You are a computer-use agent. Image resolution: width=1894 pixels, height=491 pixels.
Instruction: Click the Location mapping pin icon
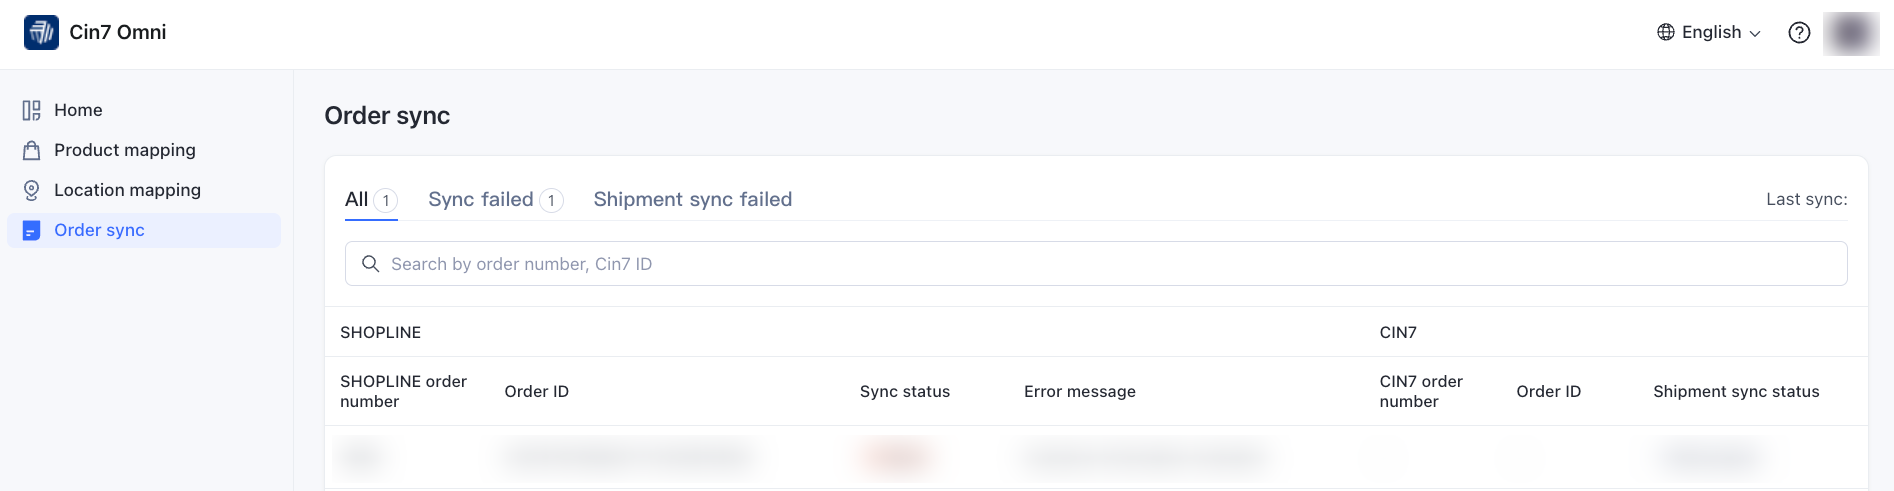(32, 190)
